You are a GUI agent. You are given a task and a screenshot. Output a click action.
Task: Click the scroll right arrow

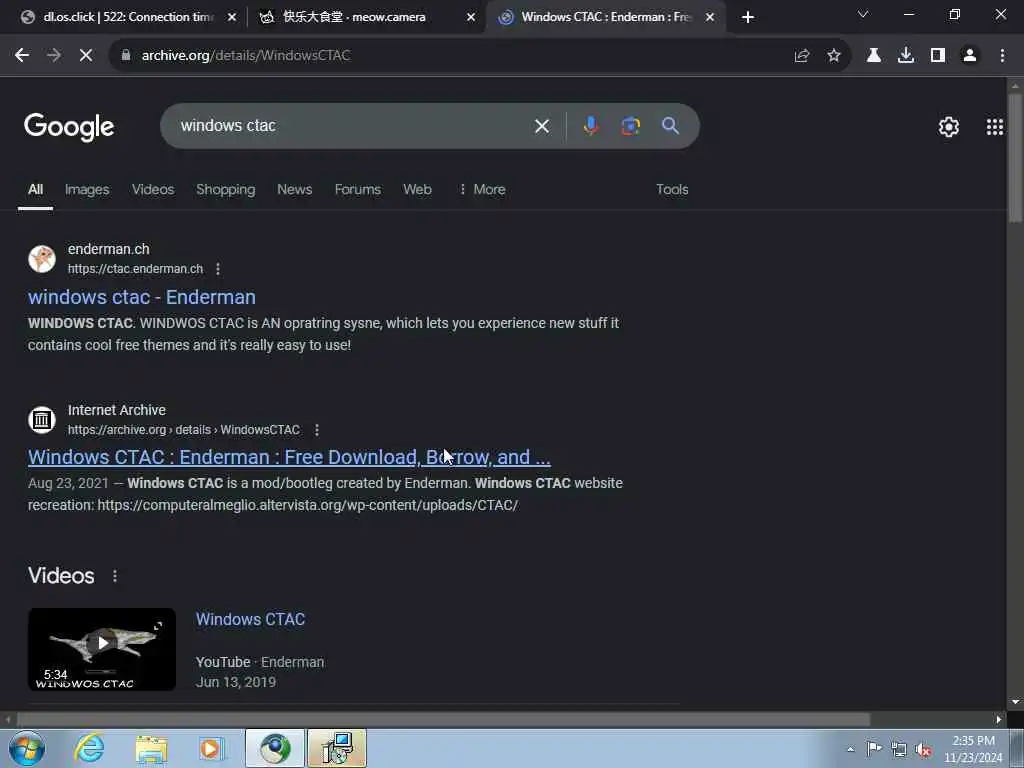click(x=999, y=720)
